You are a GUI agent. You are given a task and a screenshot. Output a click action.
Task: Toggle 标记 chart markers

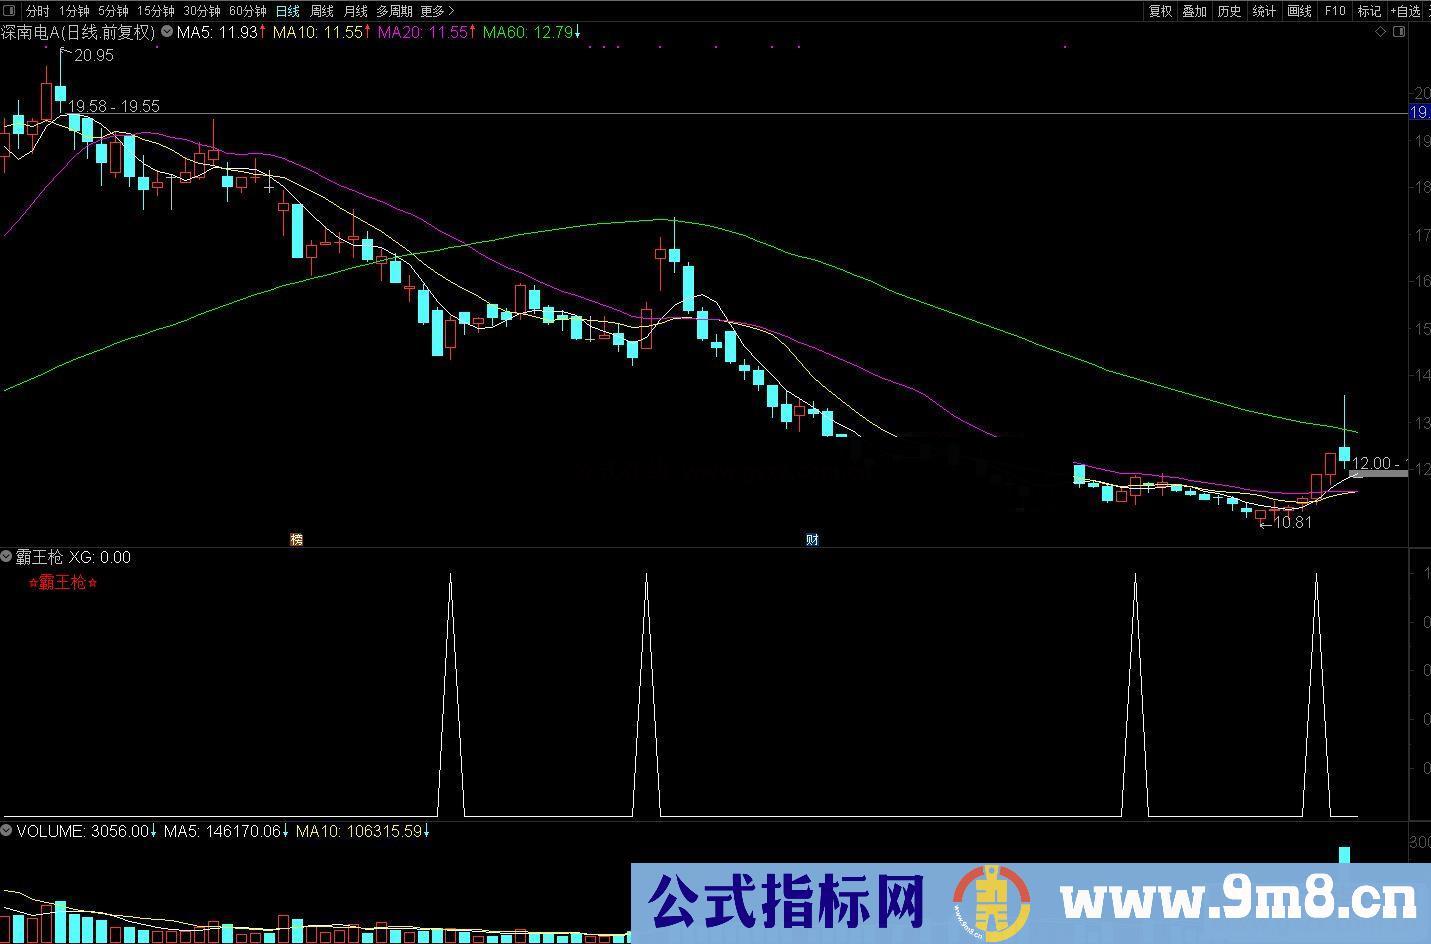pos(1369,11)
